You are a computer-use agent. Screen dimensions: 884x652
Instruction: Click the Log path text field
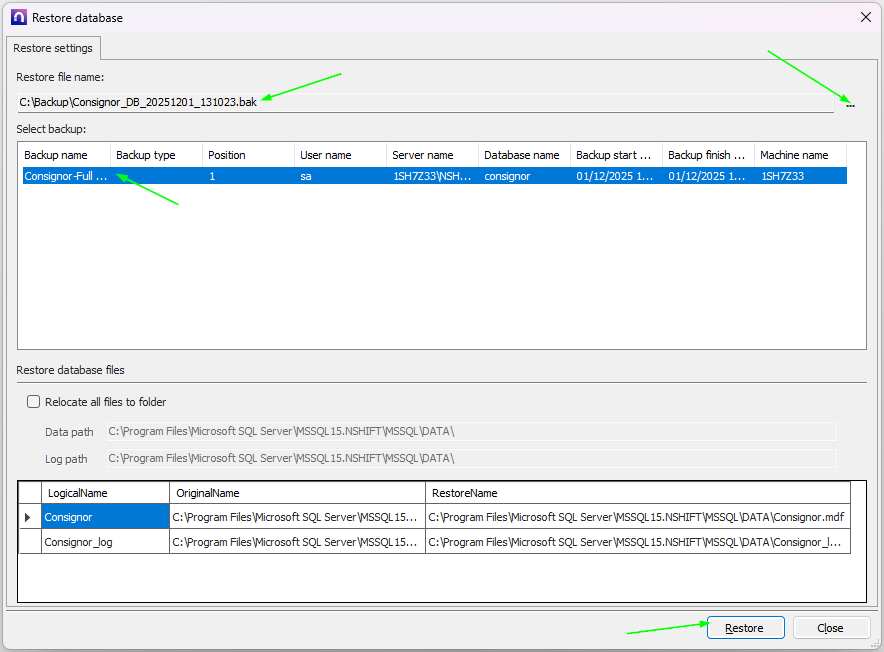pyautogui.click(x=471, y=459)
